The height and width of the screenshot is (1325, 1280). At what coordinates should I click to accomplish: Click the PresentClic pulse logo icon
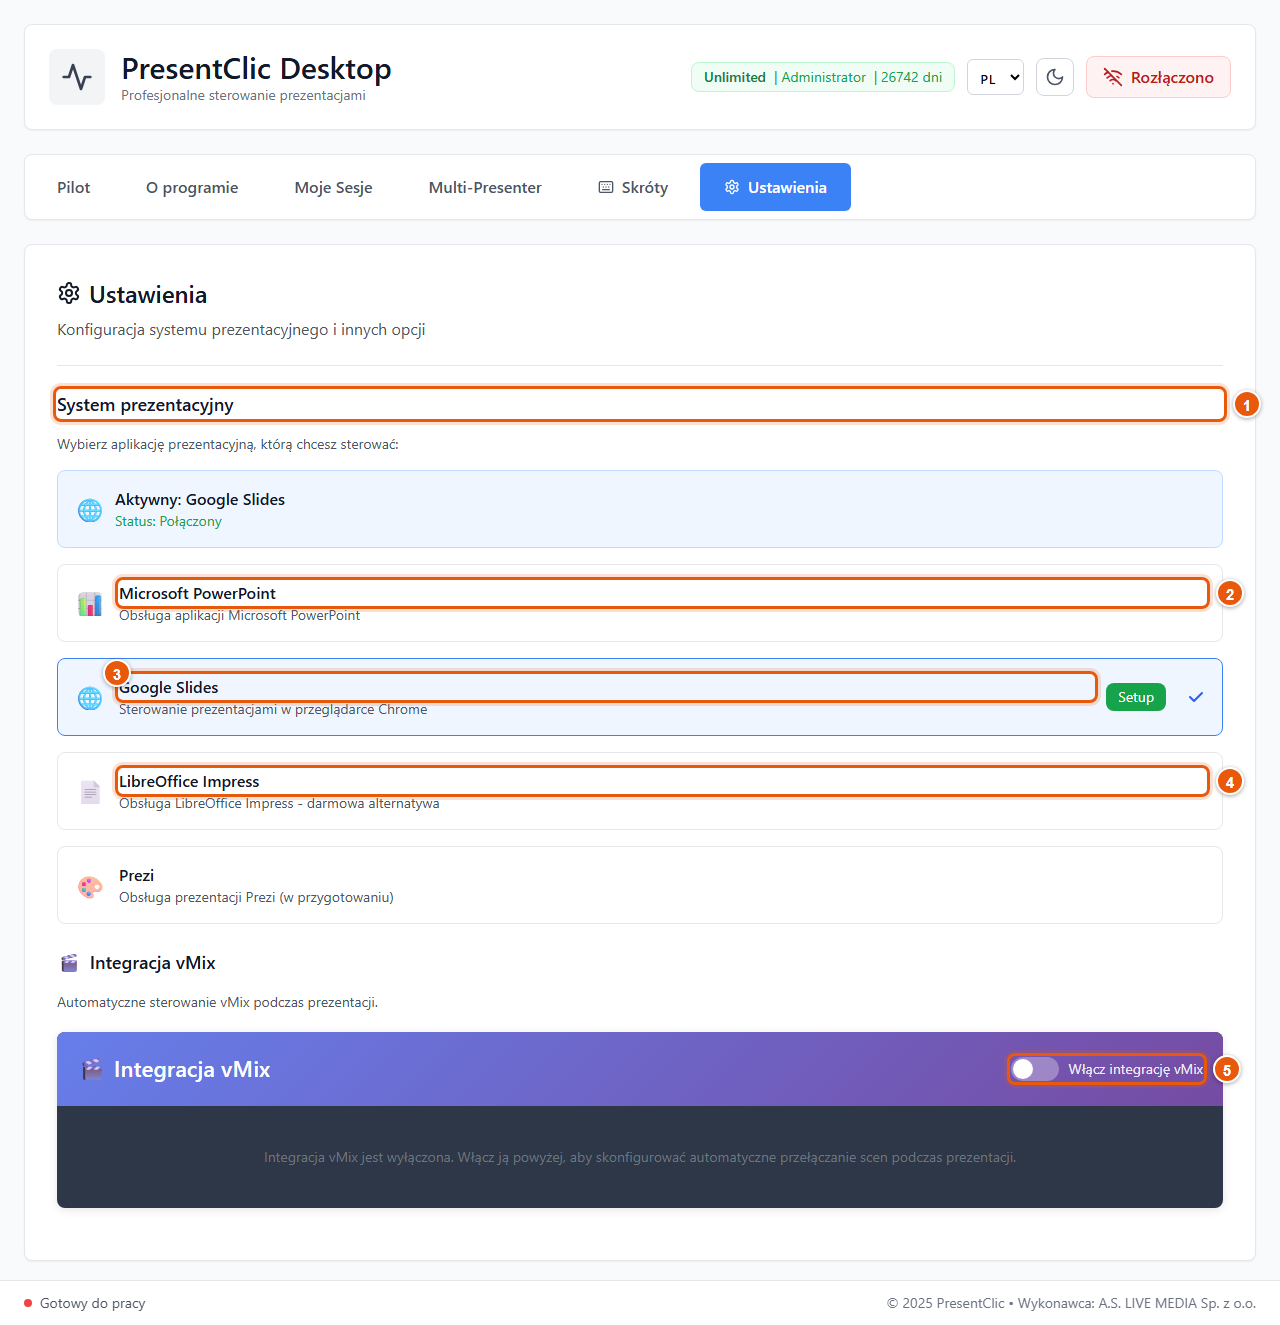click(x=77, y=77)
